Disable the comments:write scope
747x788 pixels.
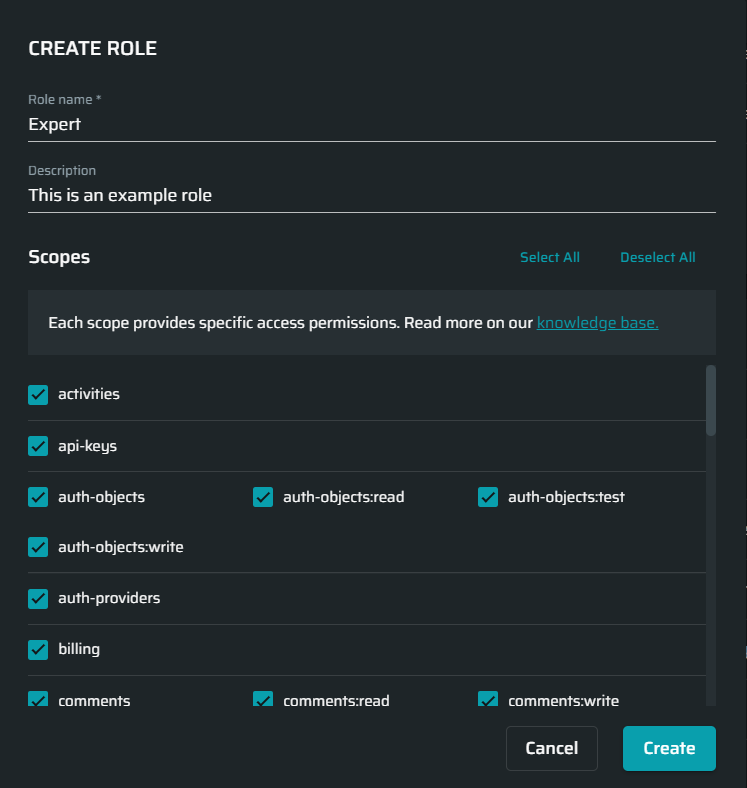tap(488, 699)
